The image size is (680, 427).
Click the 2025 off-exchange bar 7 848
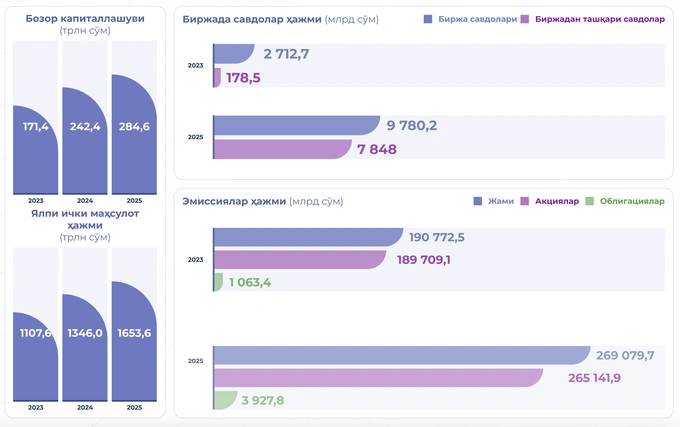pos(282,149)
